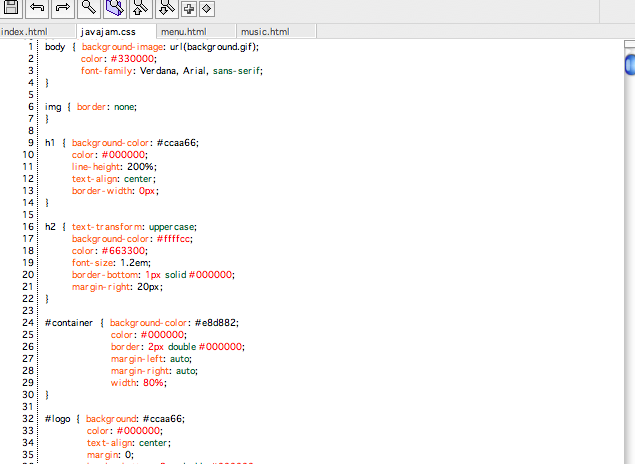
Task: Click the Save floppy disk icon
Action: click(11, 8)
